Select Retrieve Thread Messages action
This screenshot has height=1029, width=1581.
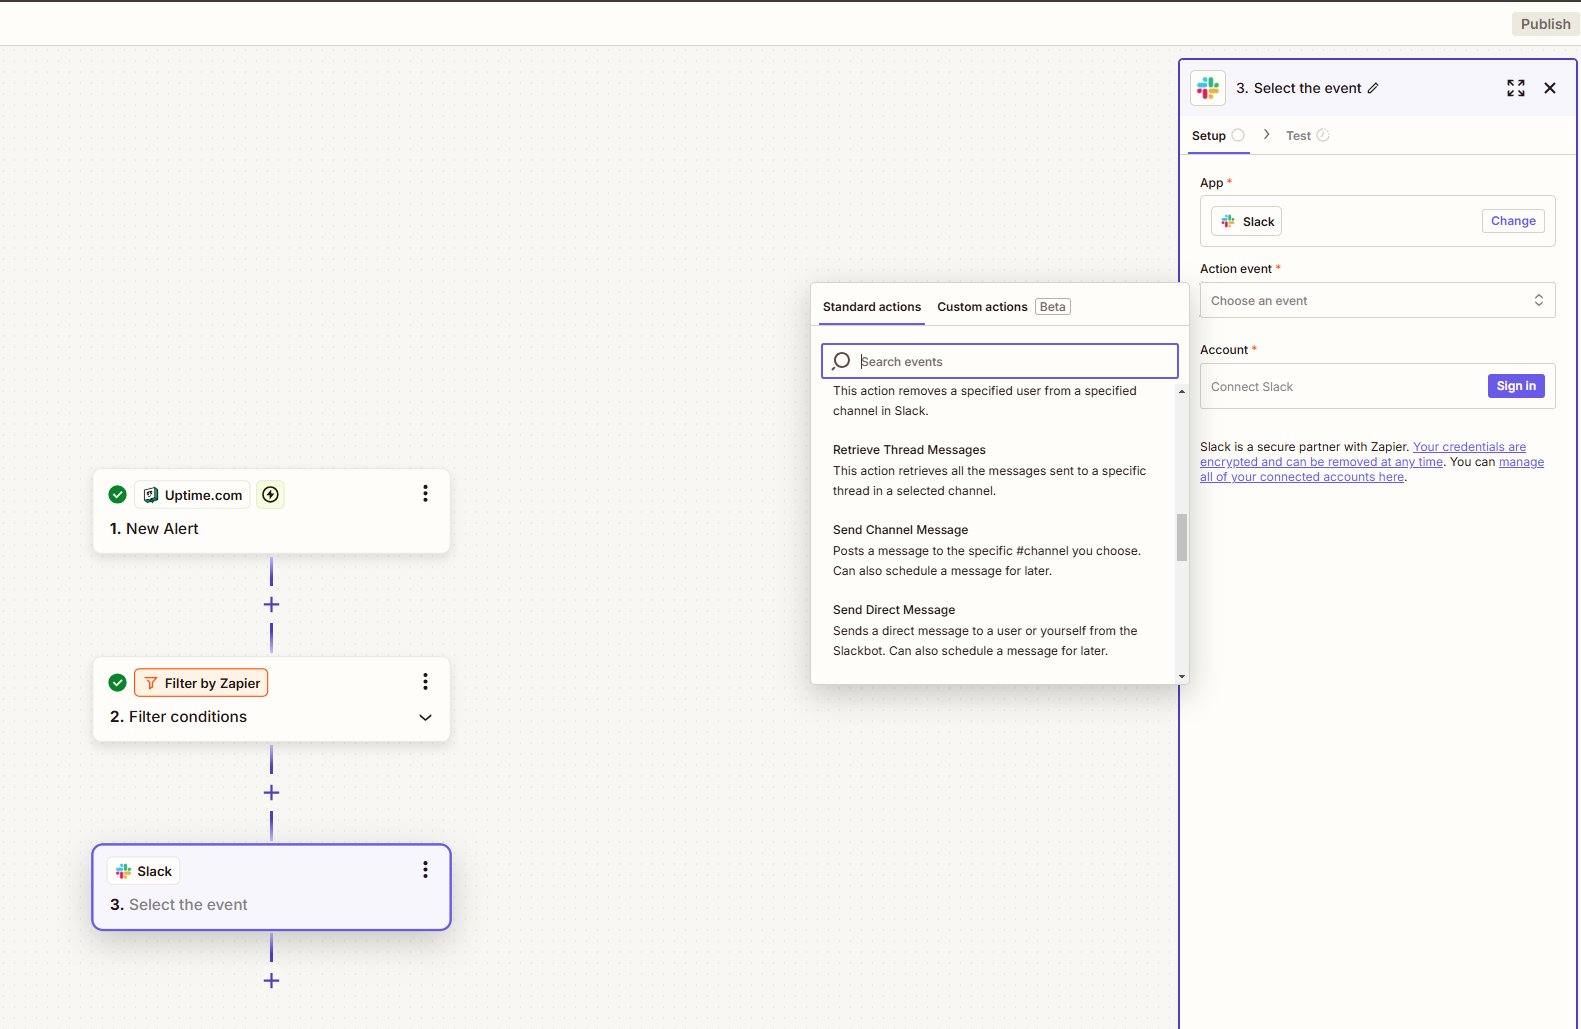tap(990, 470)
